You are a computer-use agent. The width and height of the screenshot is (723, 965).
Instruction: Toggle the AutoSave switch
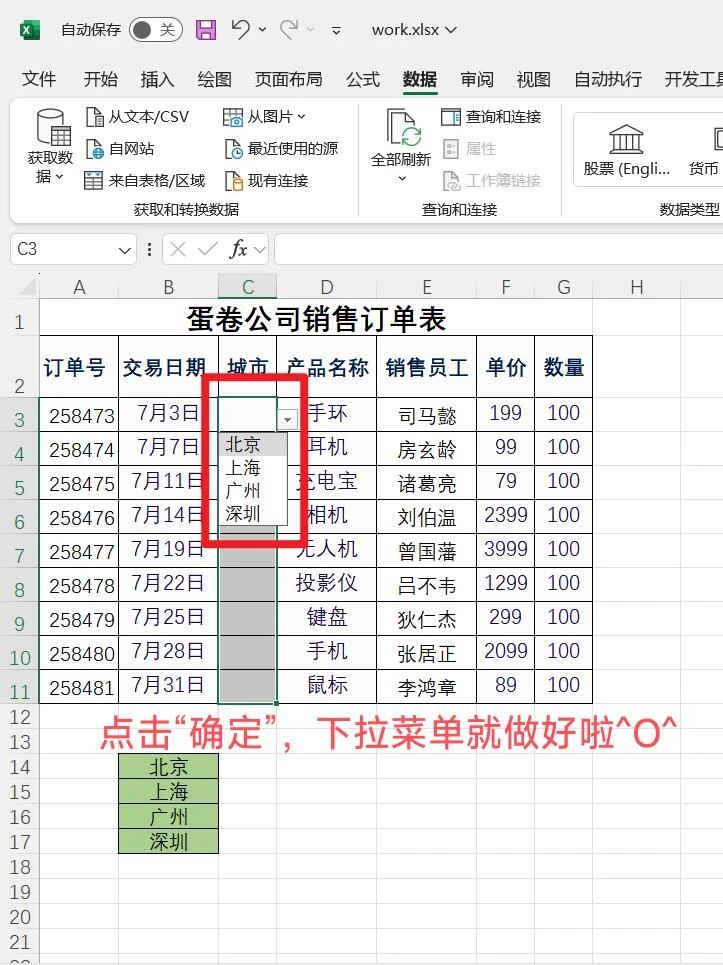pos(155,30)
